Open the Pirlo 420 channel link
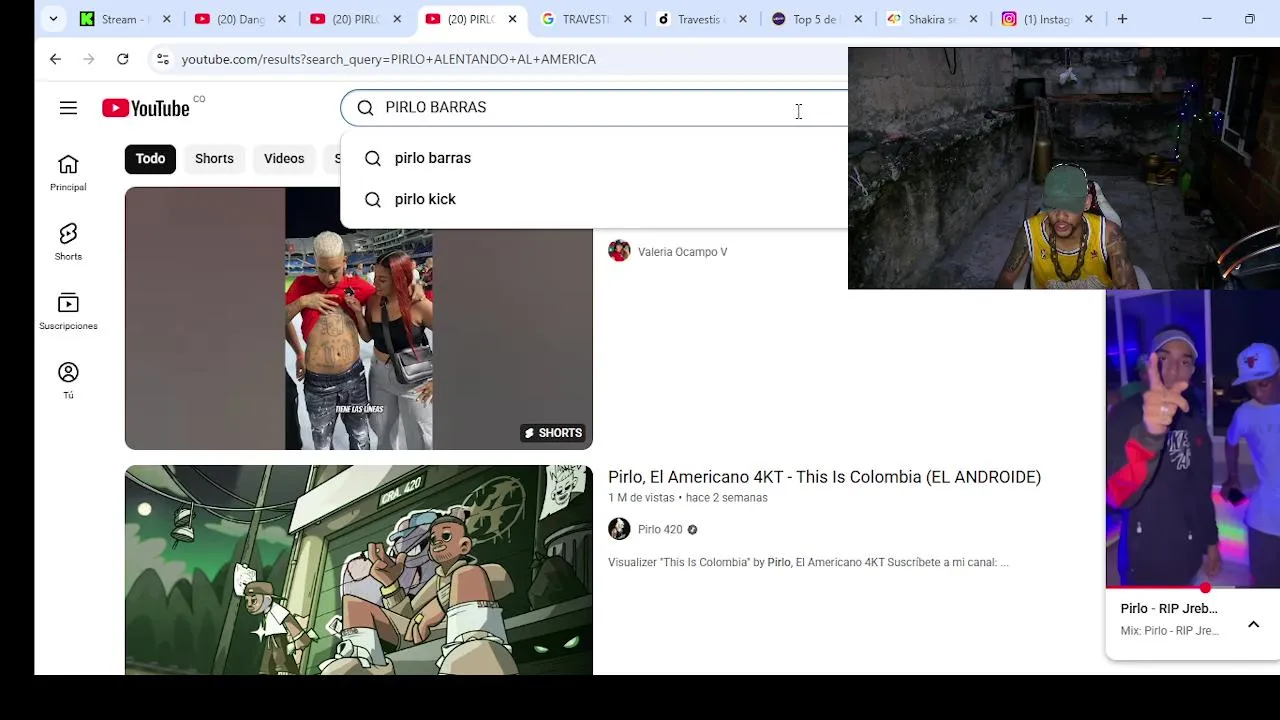This screenshot has height=720, width=1280. [660, 530]
